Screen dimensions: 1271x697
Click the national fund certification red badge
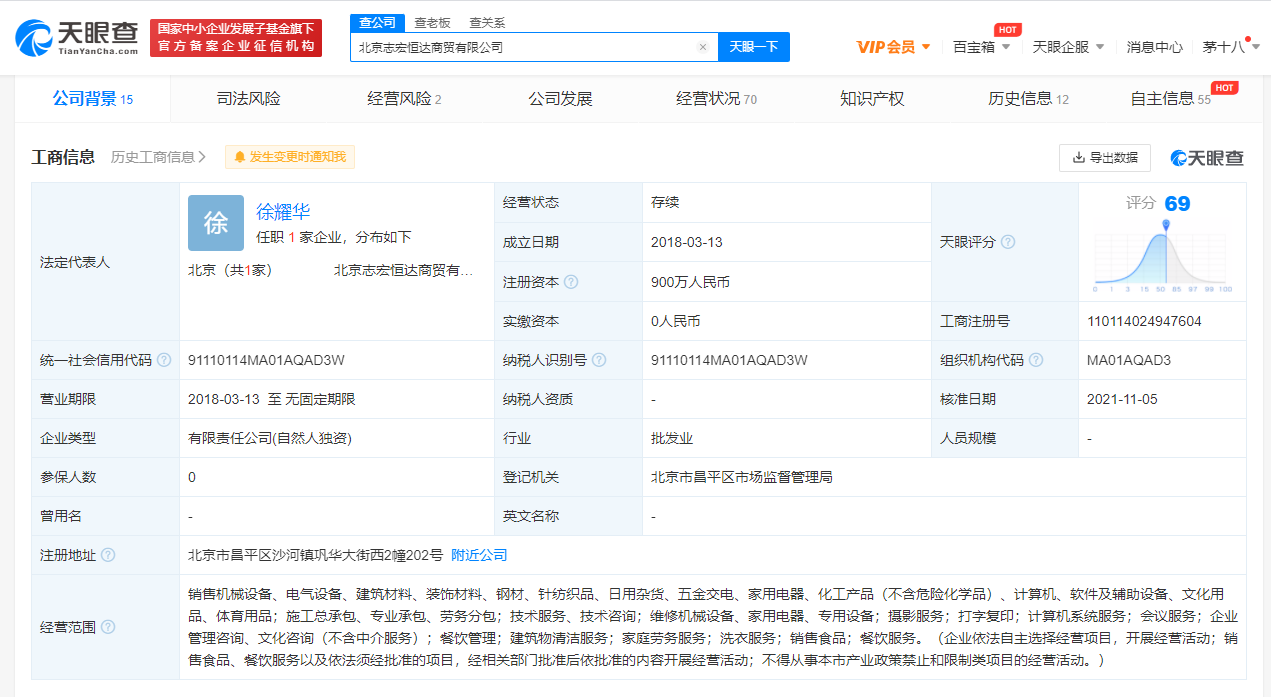[236, 37]
